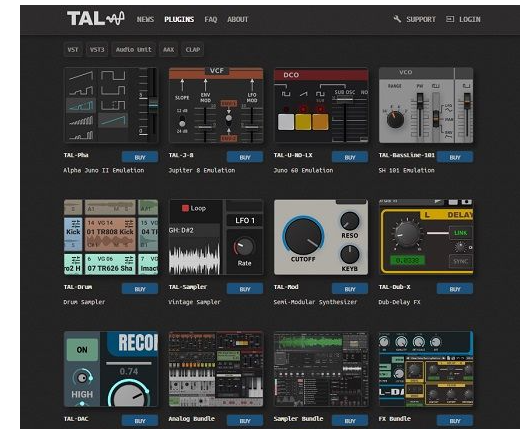The image size is (527, 429).
Task: Filter plugins by VST format
Action: tap(73, 50)
